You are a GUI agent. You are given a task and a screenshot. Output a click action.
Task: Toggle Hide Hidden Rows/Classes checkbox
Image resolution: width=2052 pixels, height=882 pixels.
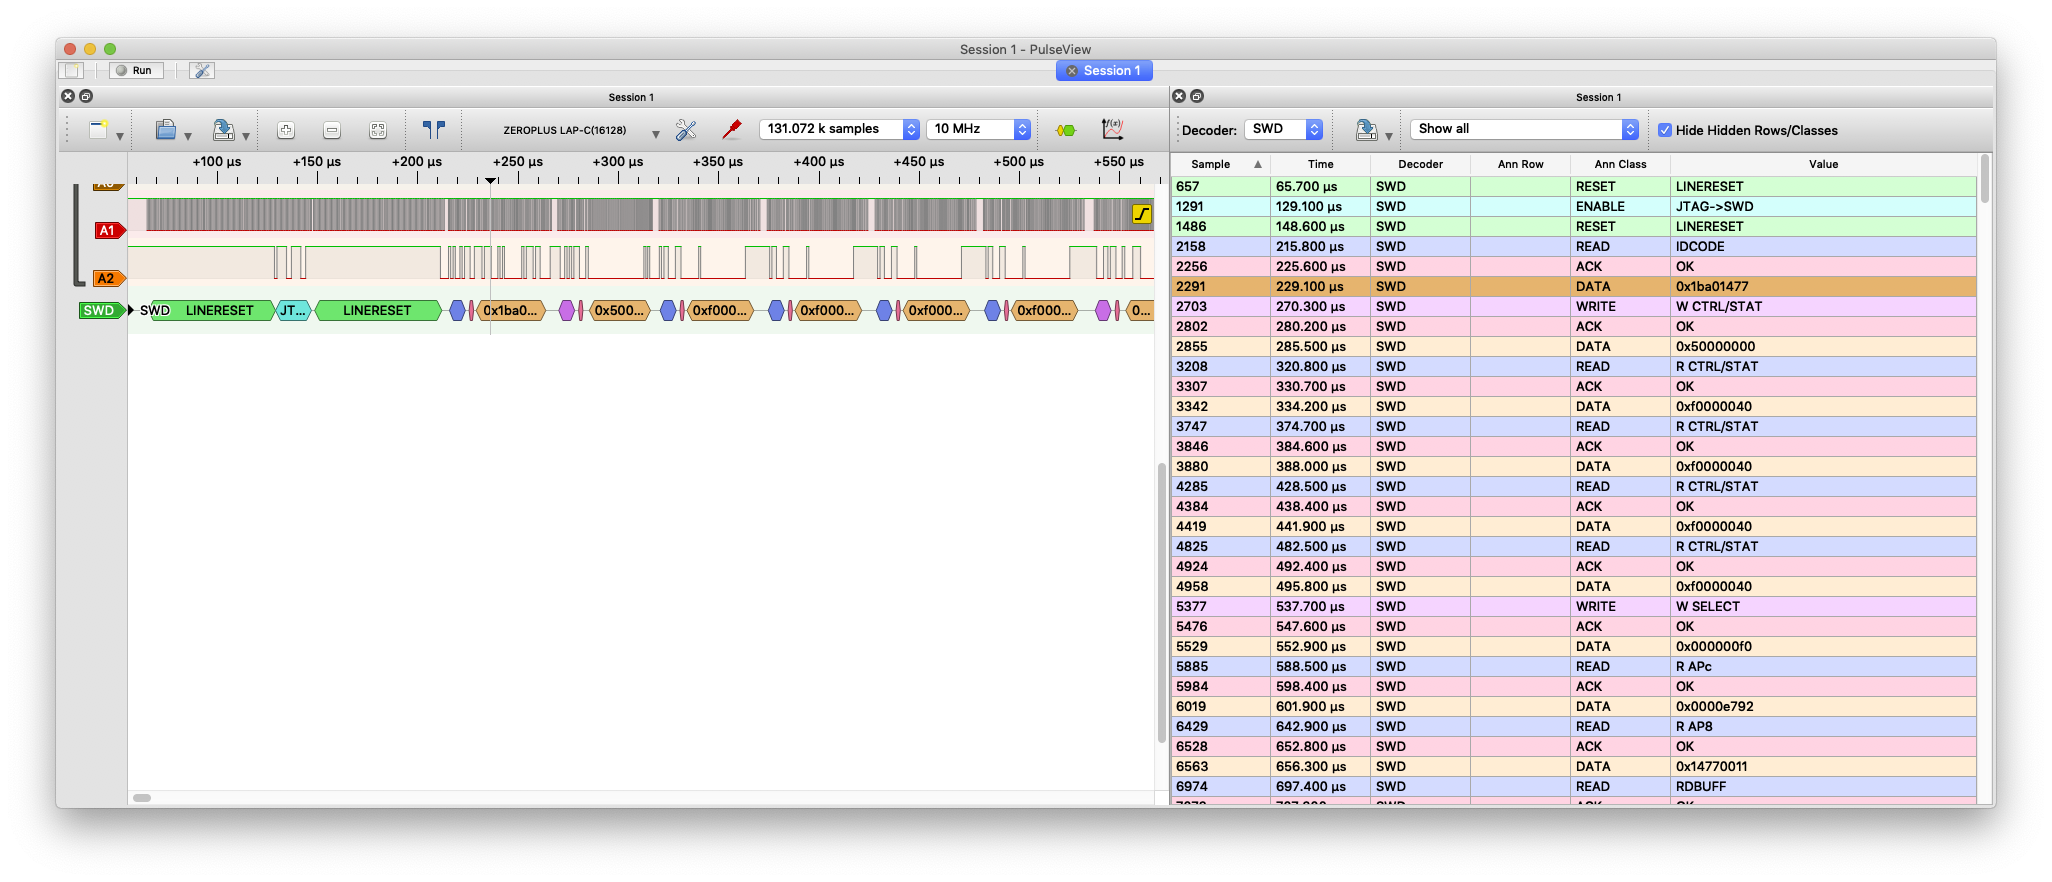tap(1665, 130)
